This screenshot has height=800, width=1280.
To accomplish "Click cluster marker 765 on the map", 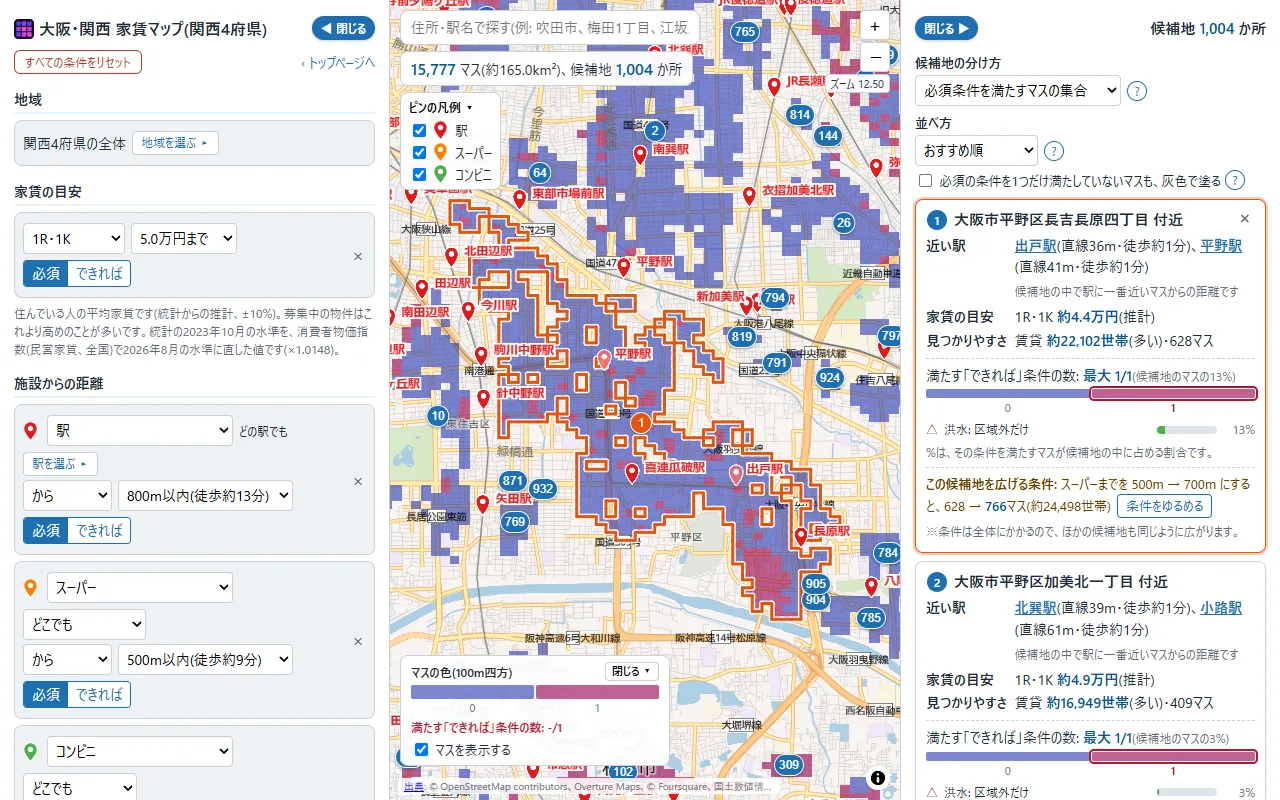I will point(744,31).
